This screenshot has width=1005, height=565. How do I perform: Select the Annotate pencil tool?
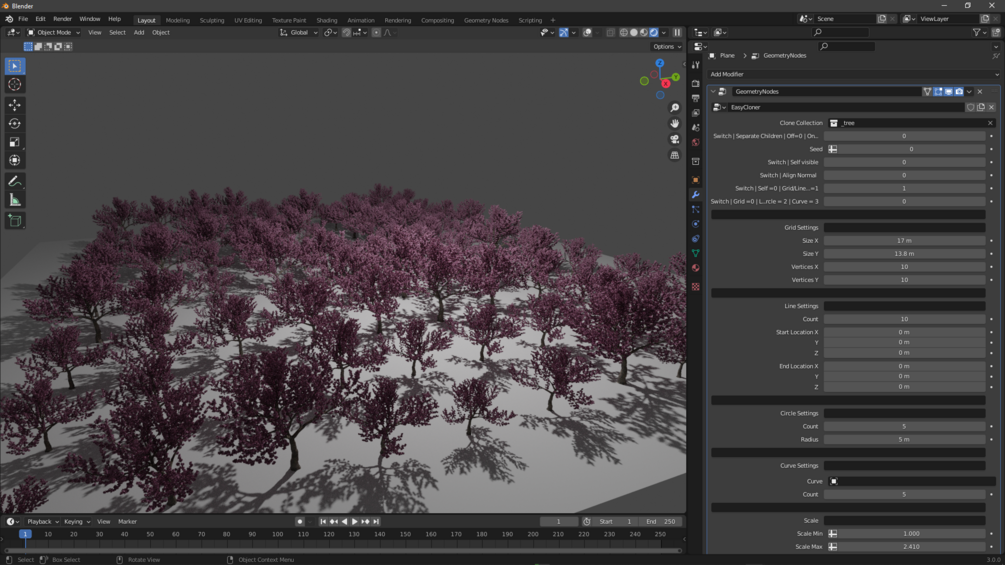tap(14, 181)
